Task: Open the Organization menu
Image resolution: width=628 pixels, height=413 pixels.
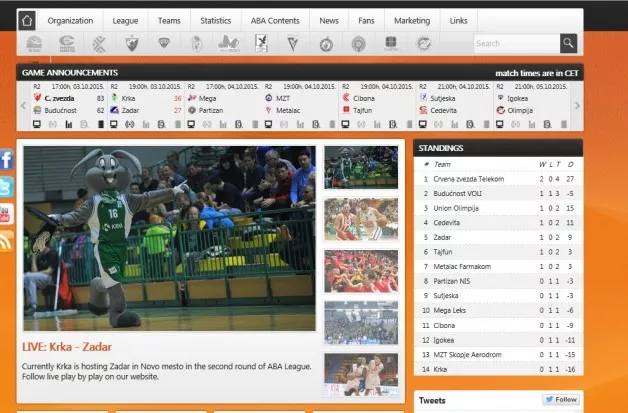Action: point(70,20)
